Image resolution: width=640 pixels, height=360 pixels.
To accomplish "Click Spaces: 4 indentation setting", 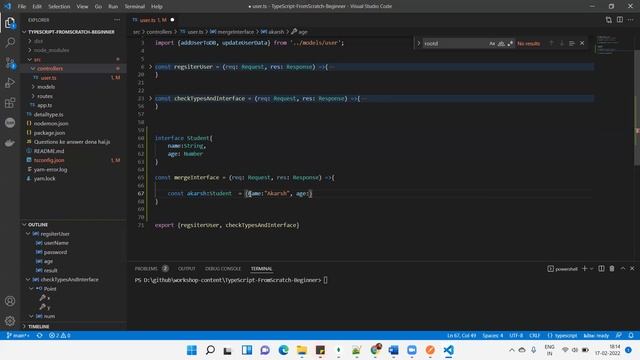I will 493,335.
